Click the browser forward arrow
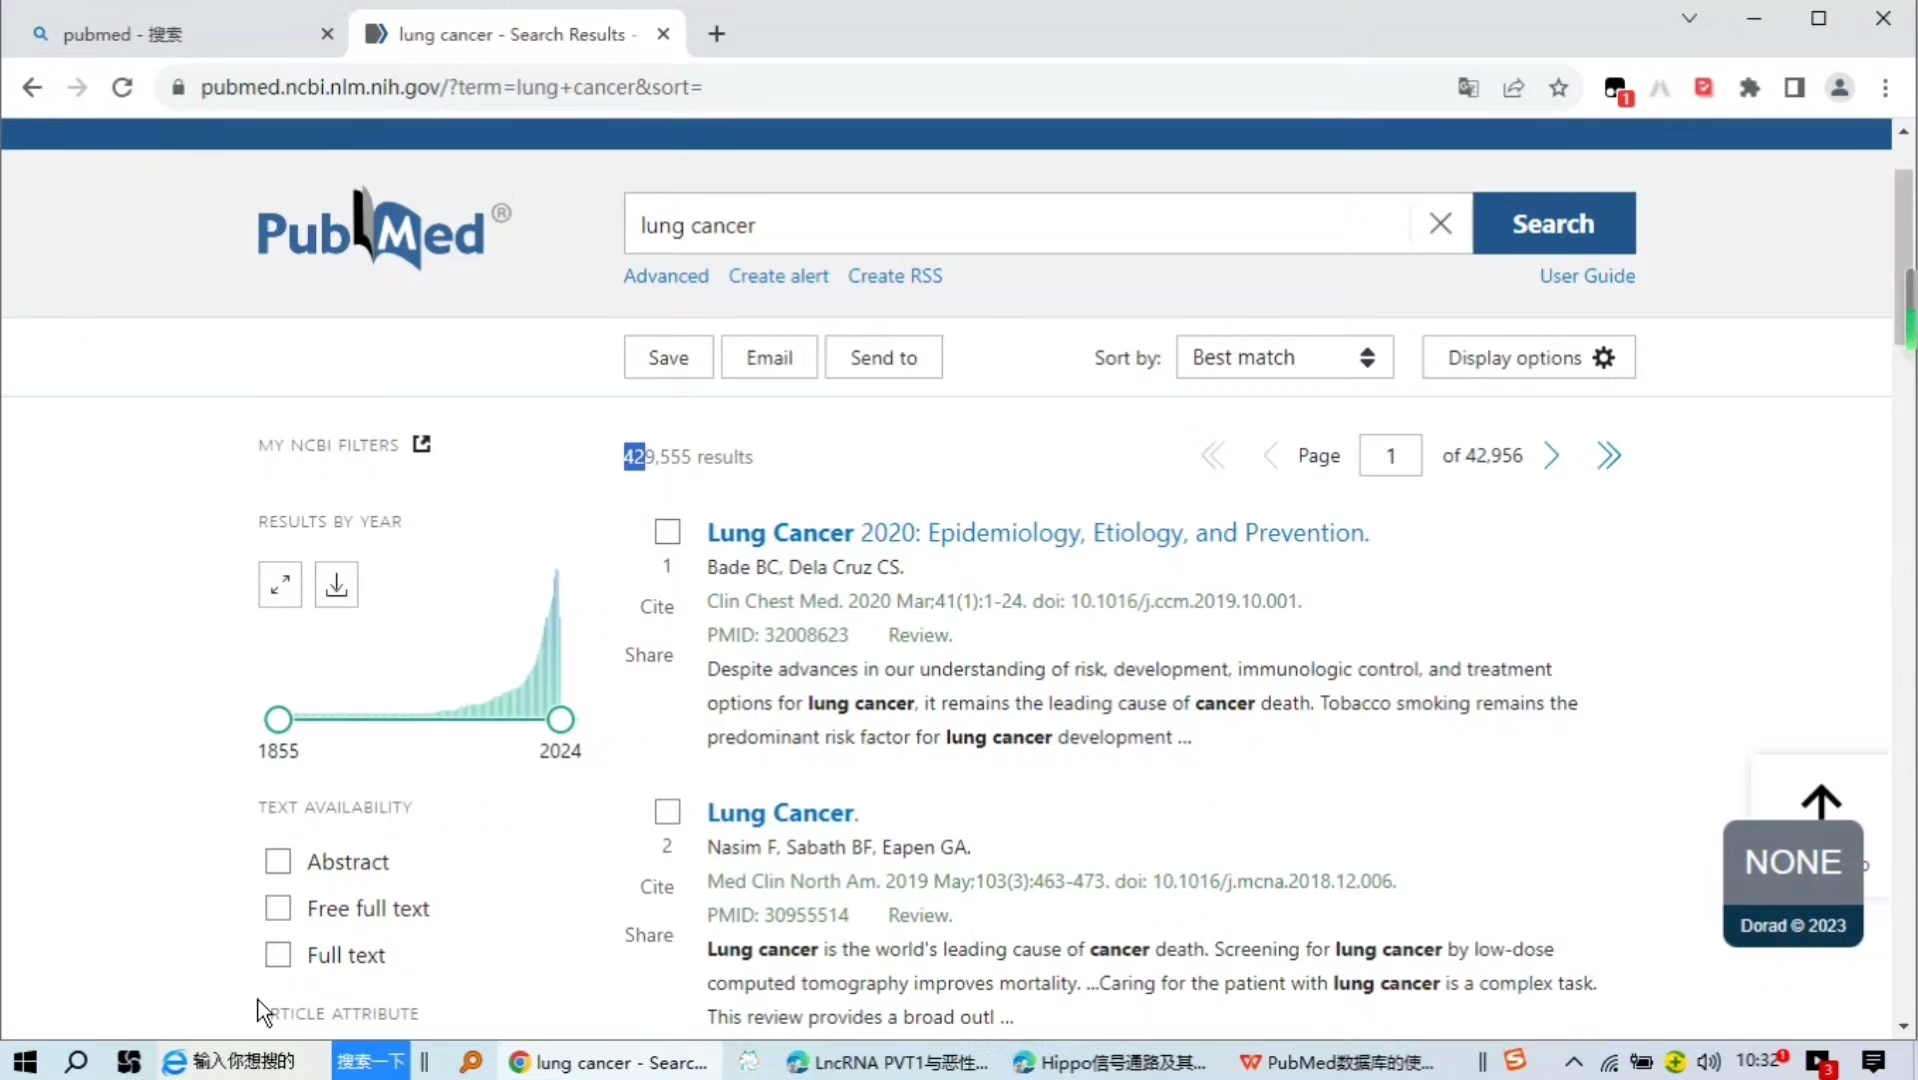 (77, 87)
